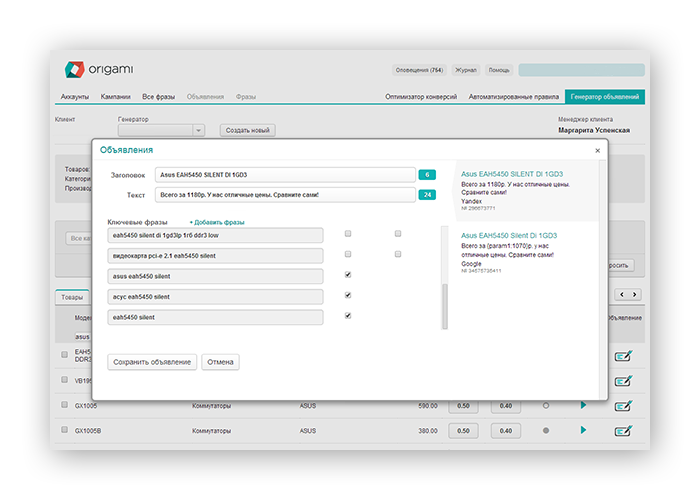Toggle first checkbox for eah5450 silent di phrase
The image size is (700, 500).
click(348, 233)
